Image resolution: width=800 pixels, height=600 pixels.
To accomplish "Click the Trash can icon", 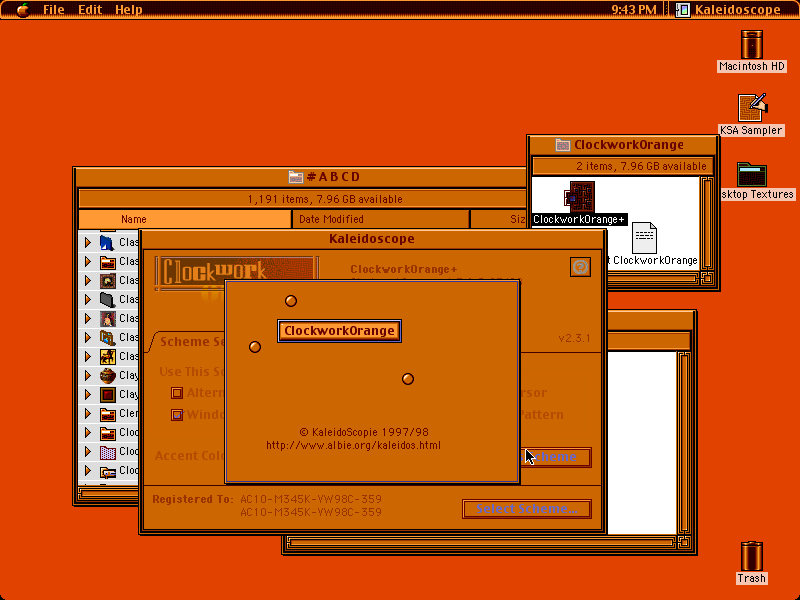I will coord(752,557).
